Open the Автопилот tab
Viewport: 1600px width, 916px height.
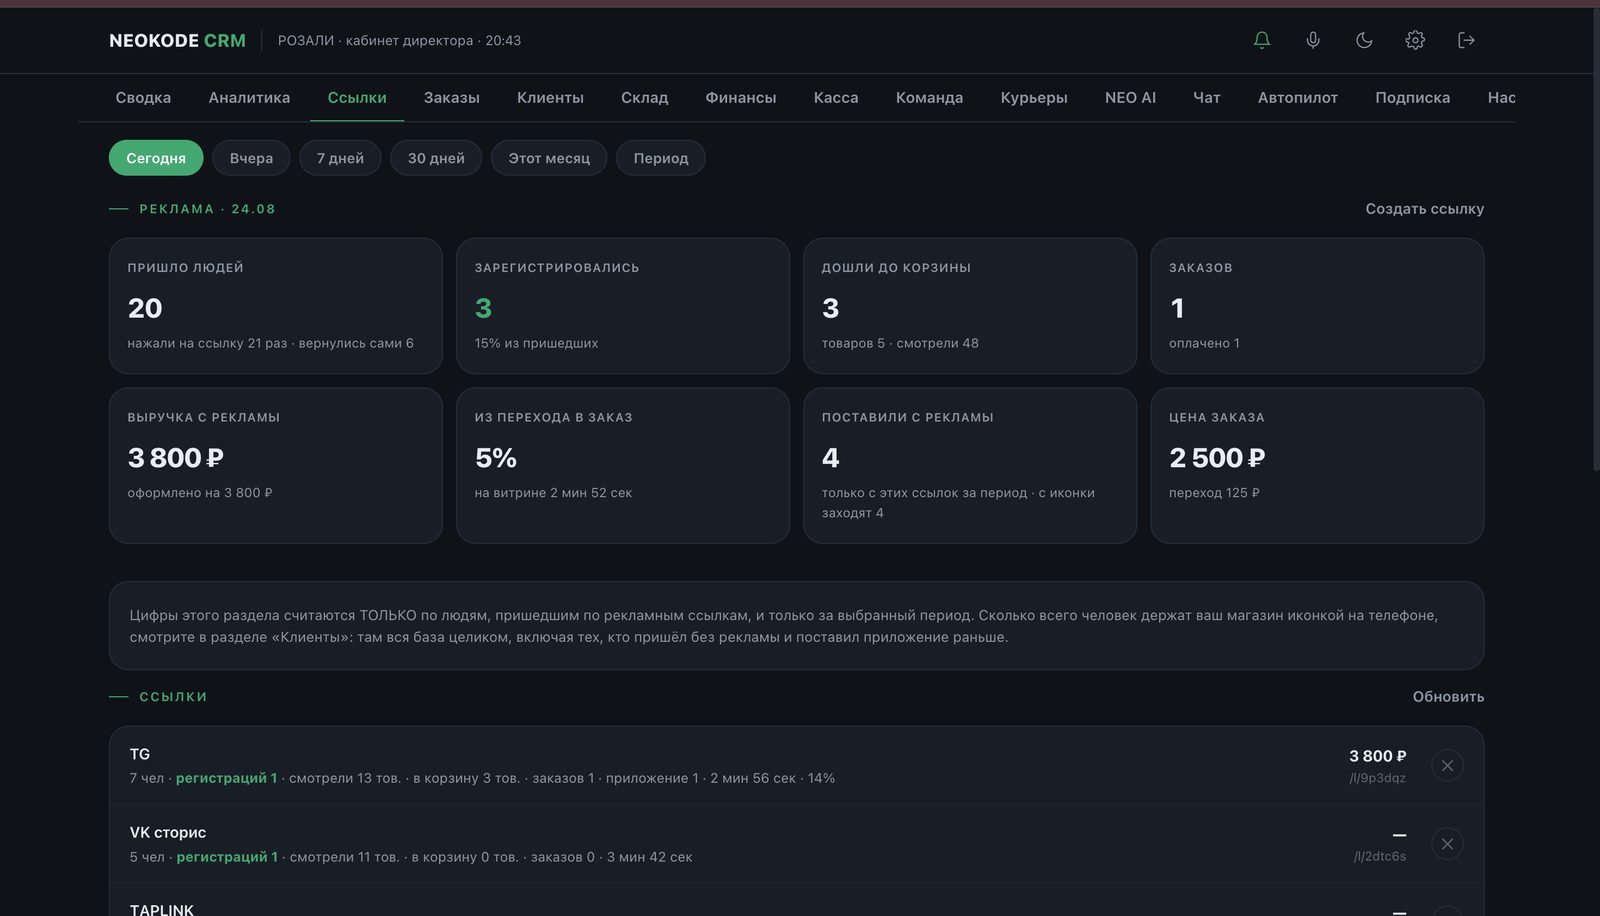pyautogui.click(x=1297, y=97)
